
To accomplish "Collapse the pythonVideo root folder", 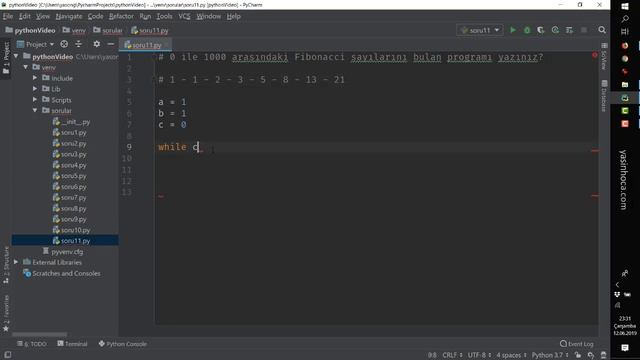I will [16, 56].
